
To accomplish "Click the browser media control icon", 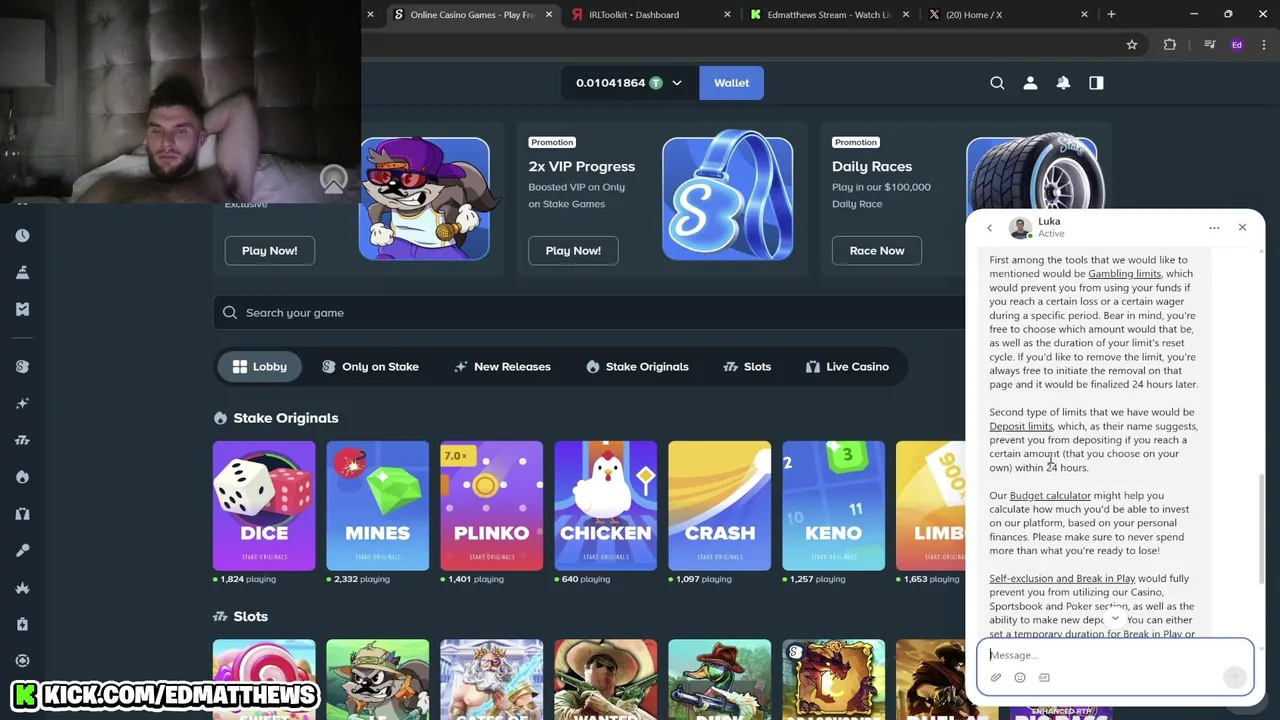I will pyautogui.click(x=1210, y=44).
